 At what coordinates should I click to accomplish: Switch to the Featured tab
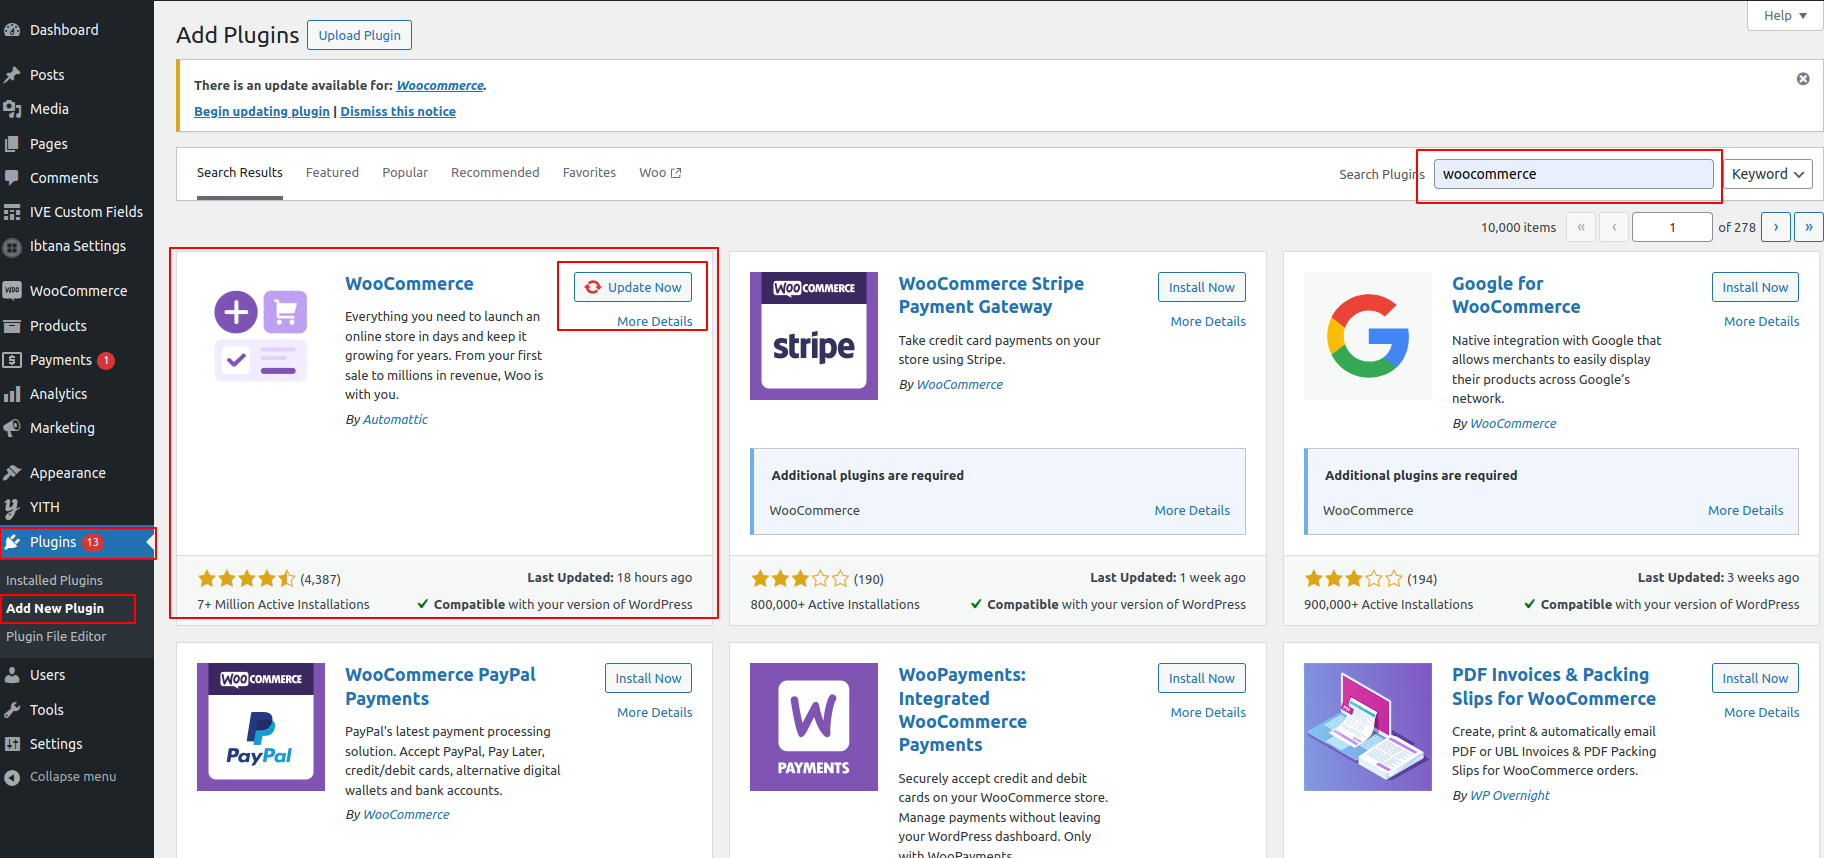click(x=332, y=173)
